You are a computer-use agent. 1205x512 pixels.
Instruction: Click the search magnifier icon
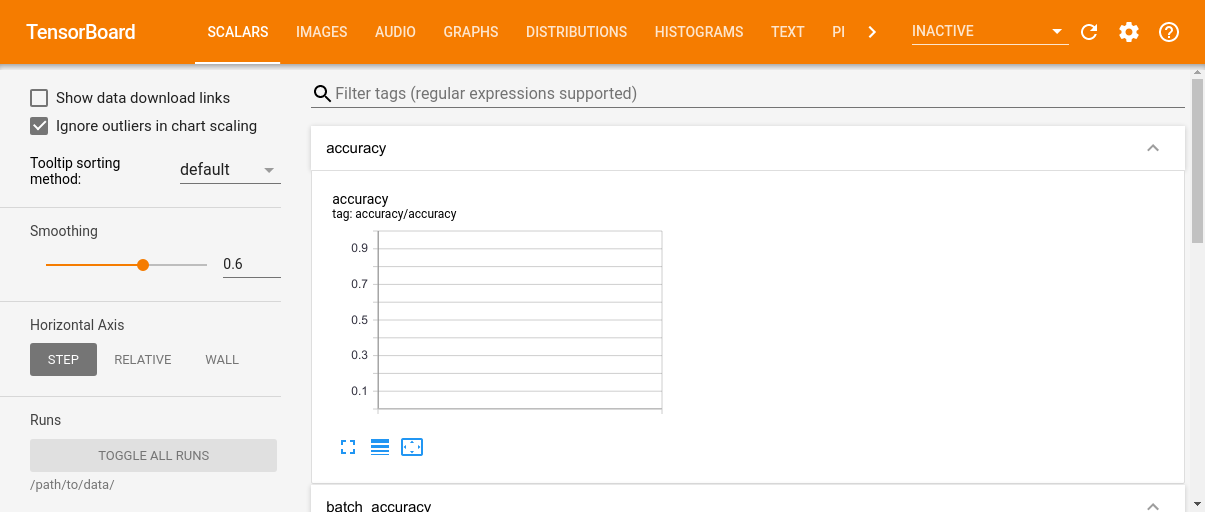322,94
